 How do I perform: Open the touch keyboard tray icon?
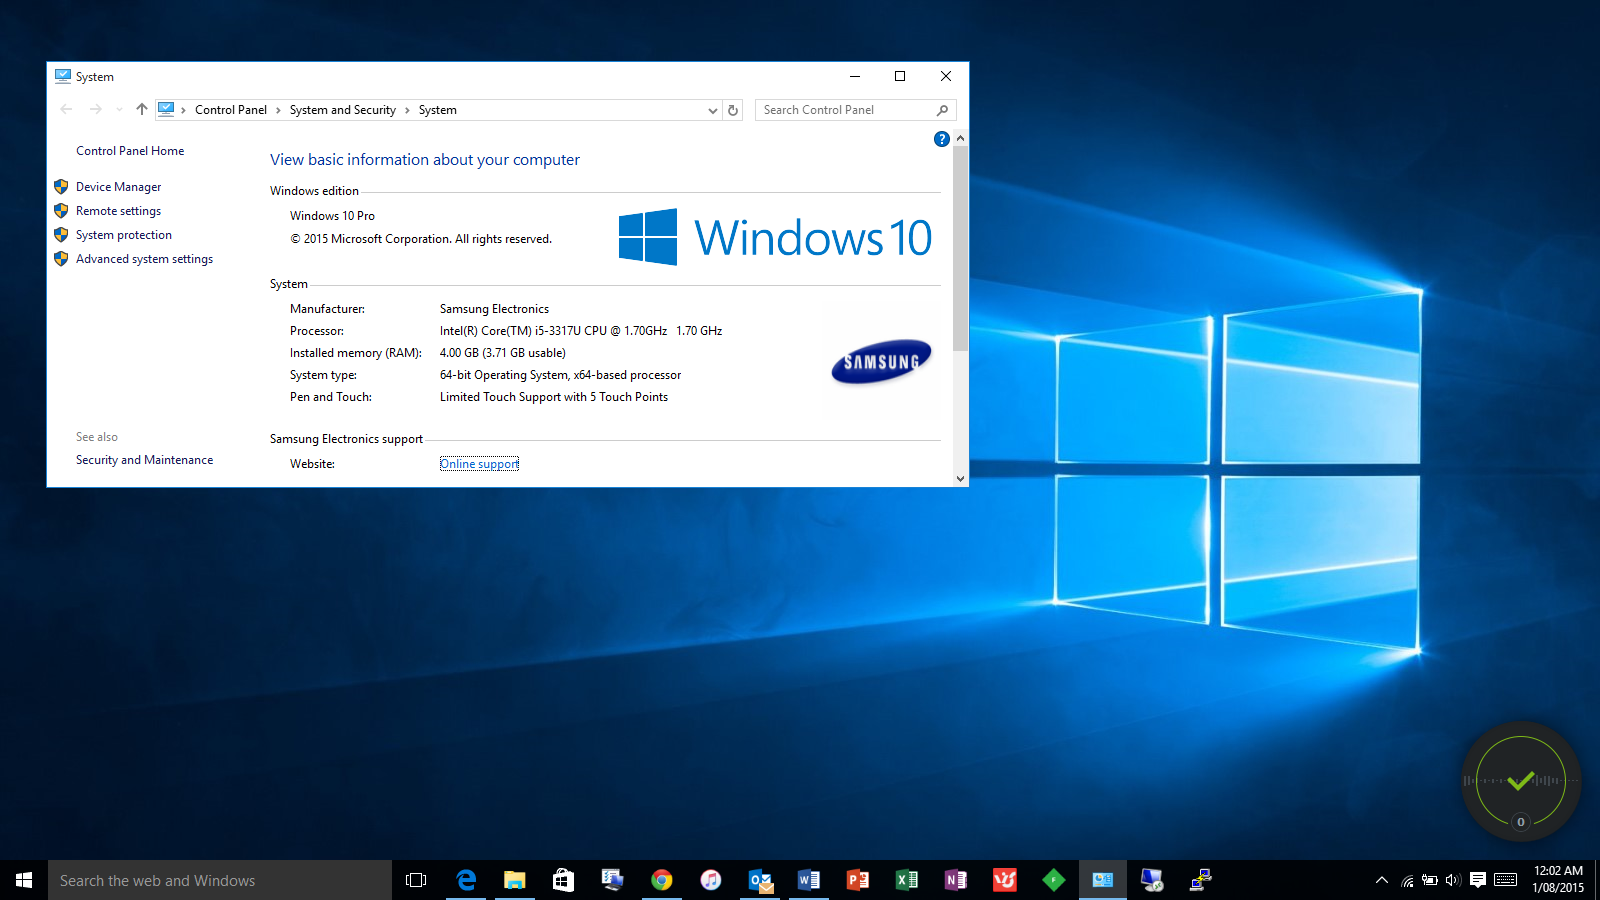1505,881
